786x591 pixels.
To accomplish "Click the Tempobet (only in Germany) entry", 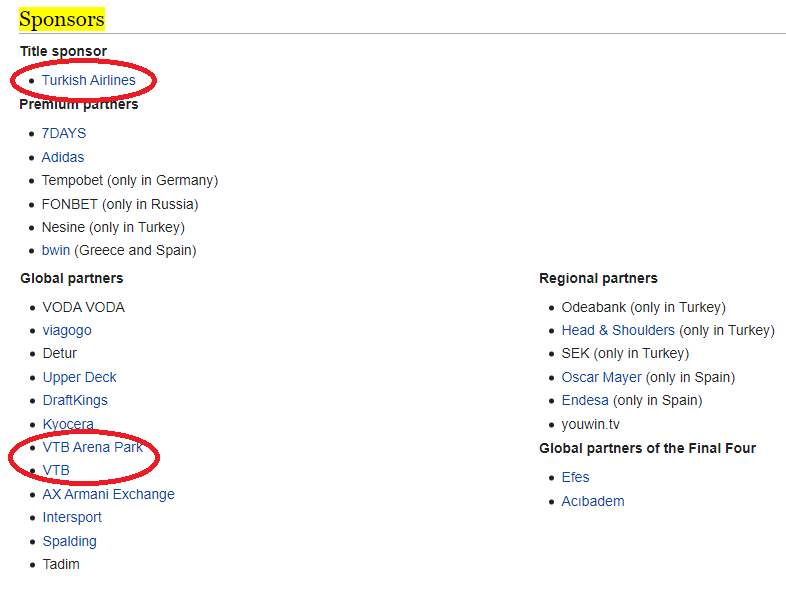I will pyautogui.click(x=130, y=180).
